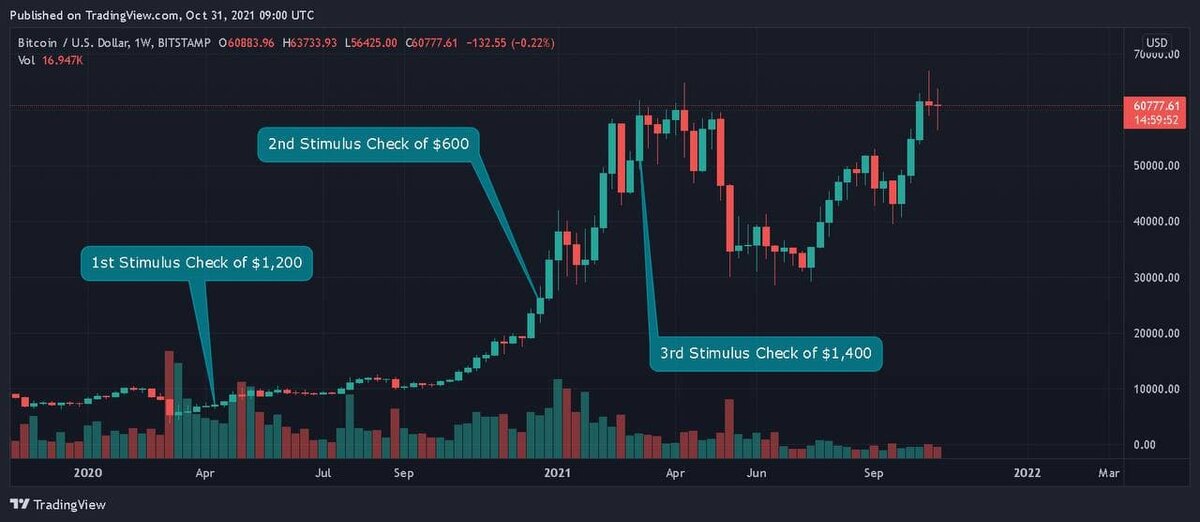The width and height of the screenshot is (1200, 522).
Task: Click the 30000.00 price axis level
Action: tap(1157, 277)
